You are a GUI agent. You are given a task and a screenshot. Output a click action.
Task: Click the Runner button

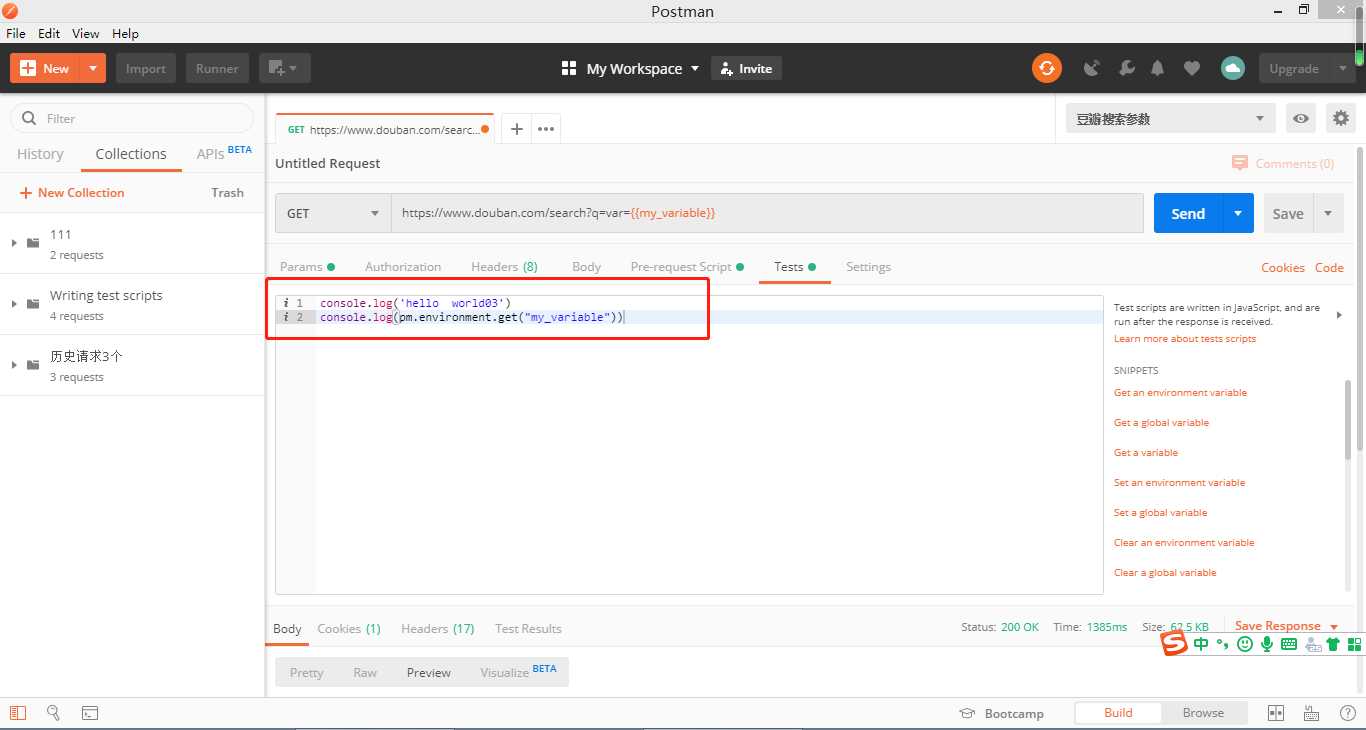click(217, 68)
